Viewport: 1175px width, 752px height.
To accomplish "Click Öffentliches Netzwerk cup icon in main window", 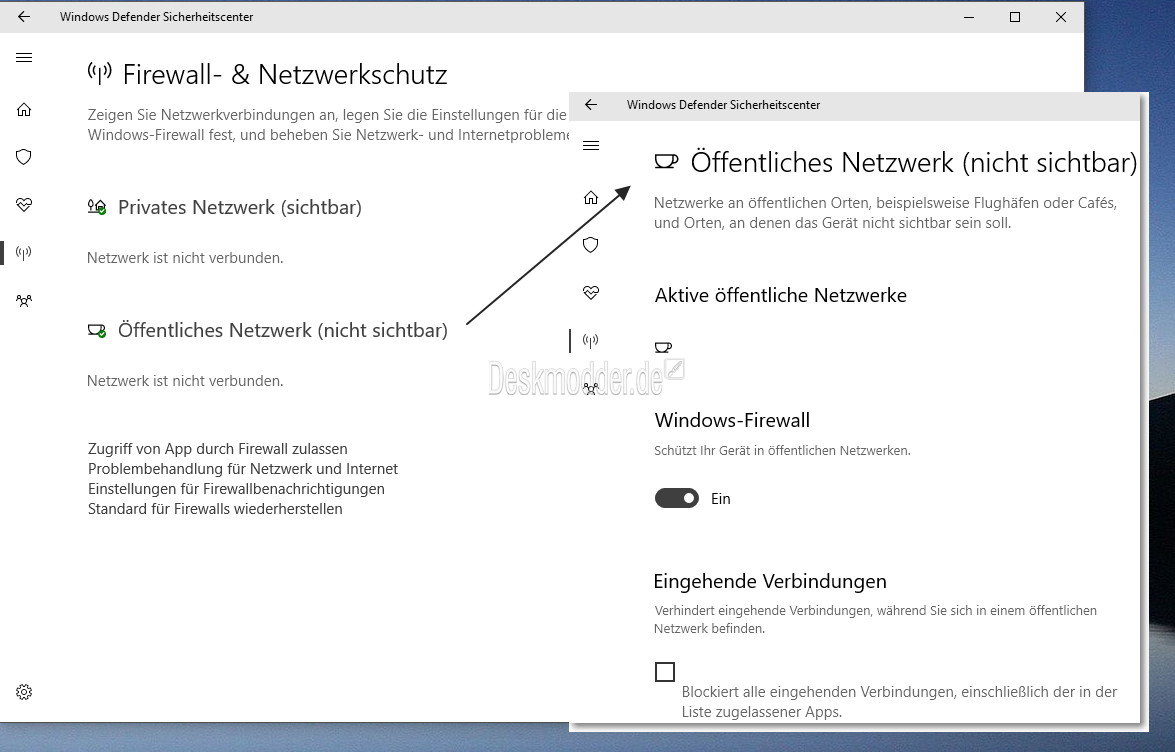I will coord(97,330).
